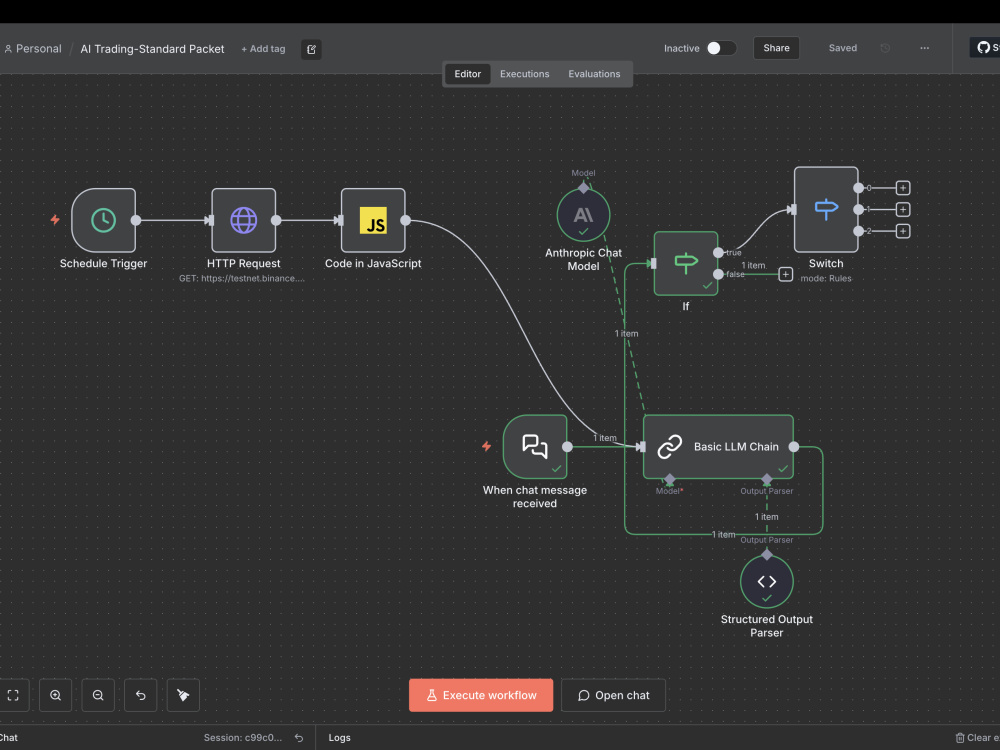Click the Basic LLM Chain Output Parser connector

tap(767, 479)
